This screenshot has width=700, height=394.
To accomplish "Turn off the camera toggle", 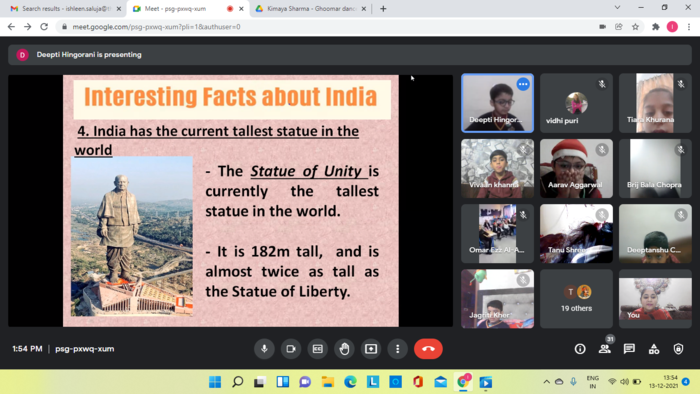I will pyautogui.click(x=291, y=349).
